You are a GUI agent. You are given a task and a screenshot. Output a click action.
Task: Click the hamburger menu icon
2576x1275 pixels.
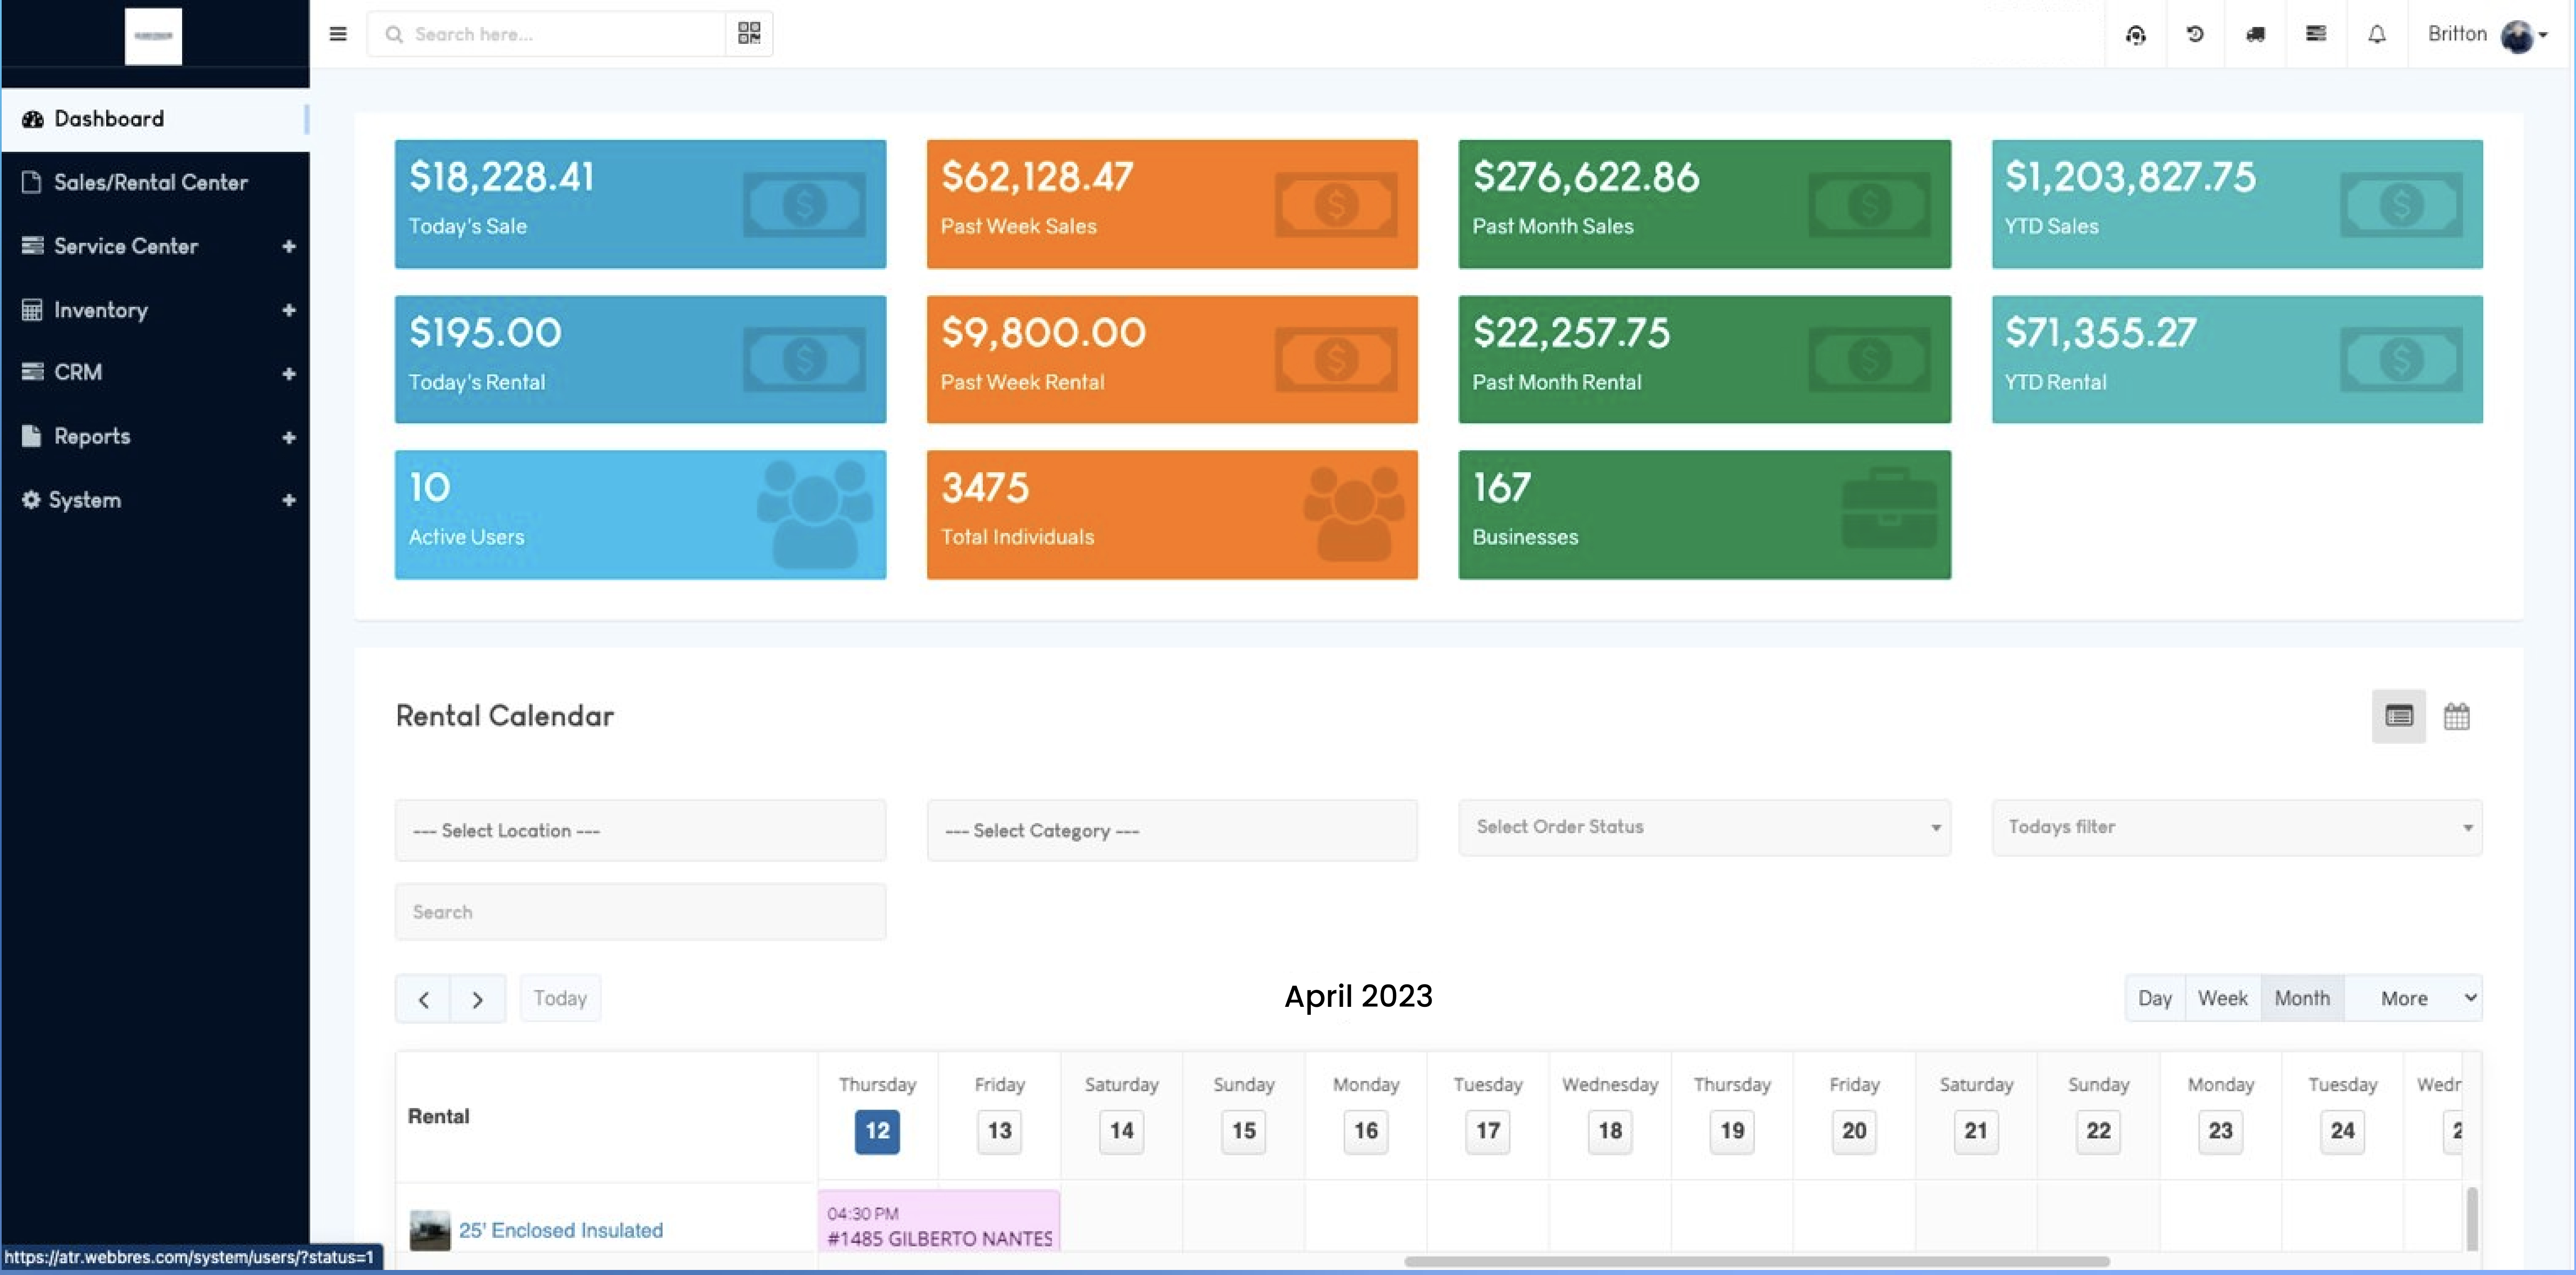[x=337, y=33]
